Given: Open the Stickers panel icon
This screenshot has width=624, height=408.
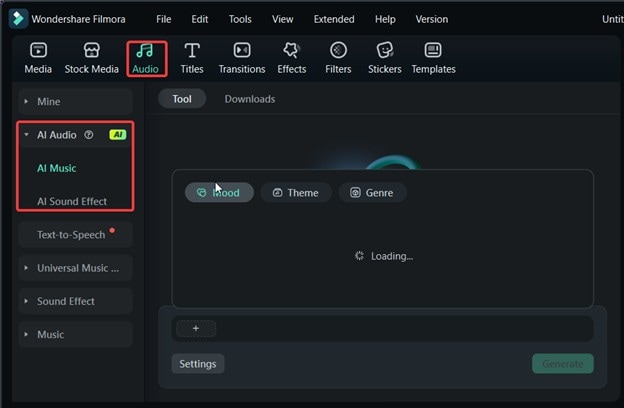Looking at the screenshot, I should coord(385,51).
